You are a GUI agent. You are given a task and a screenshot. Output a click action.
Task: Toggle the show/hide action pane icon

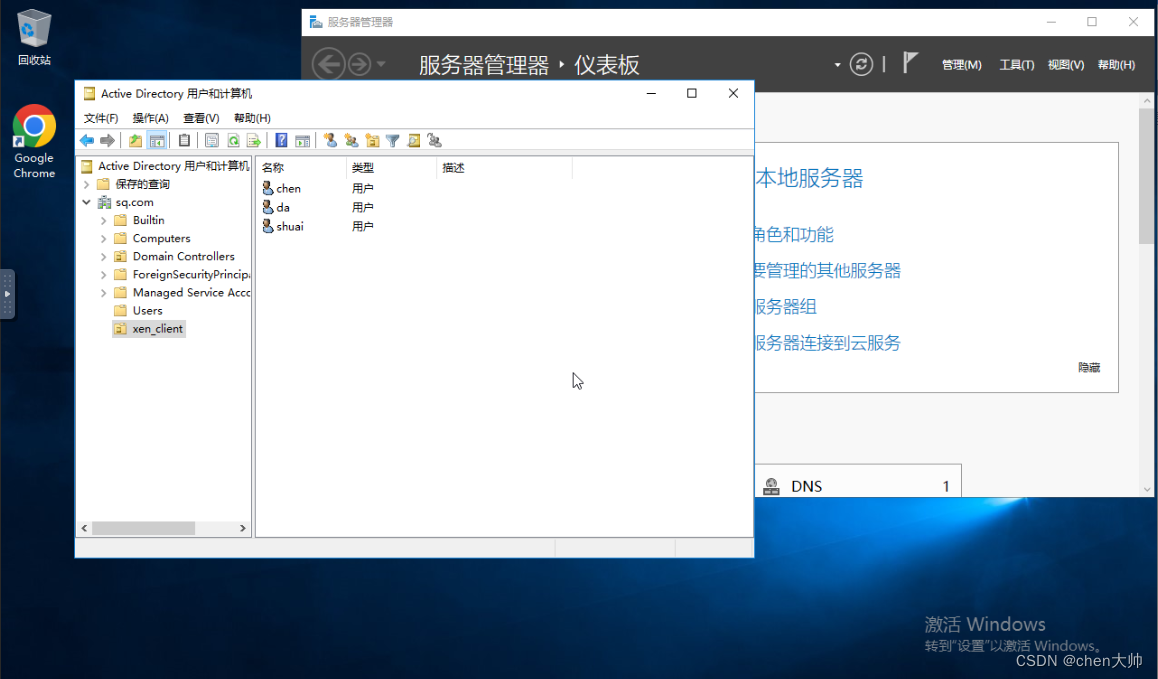click(x=302, y=140)
